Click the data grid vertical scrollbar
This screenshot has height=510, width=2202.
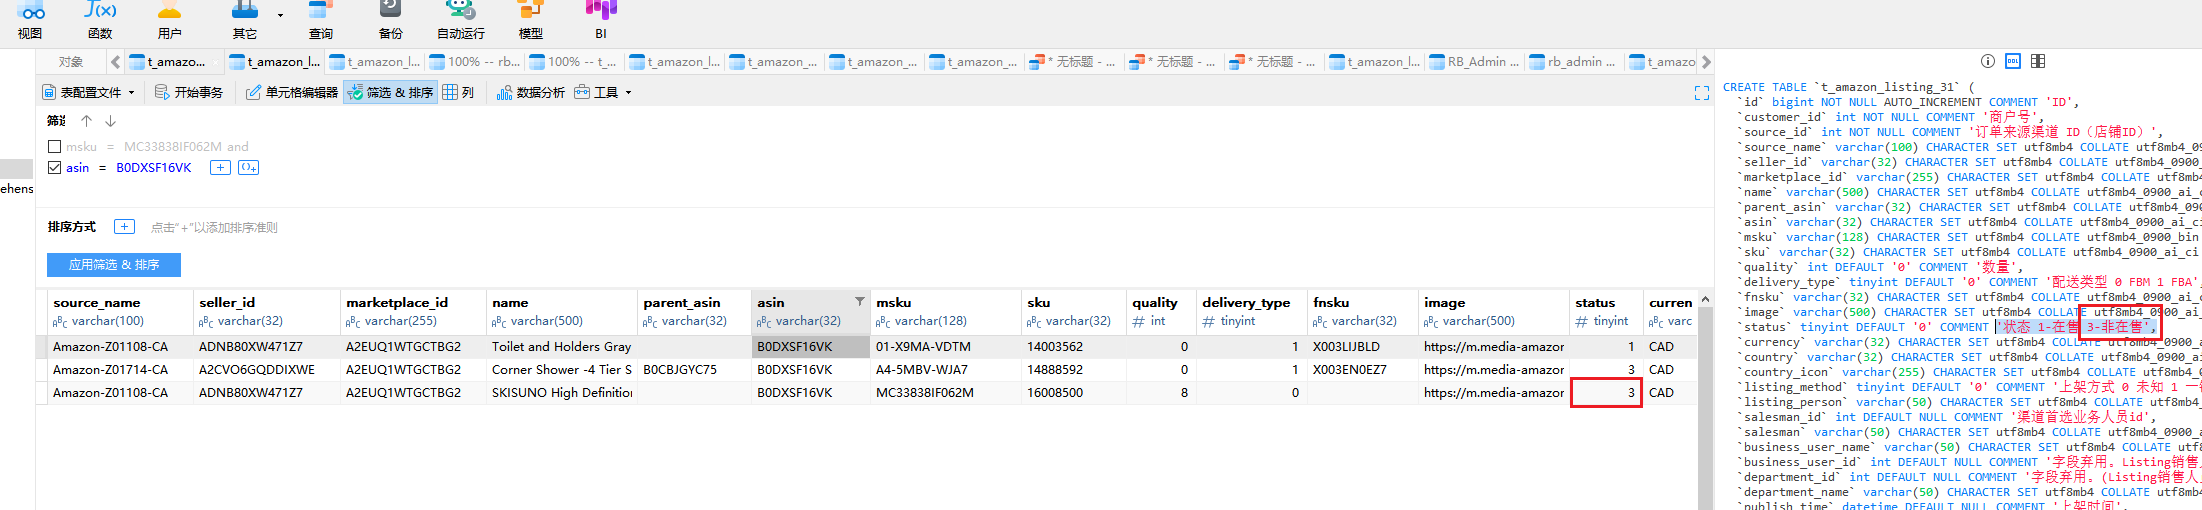[1706, 400]
